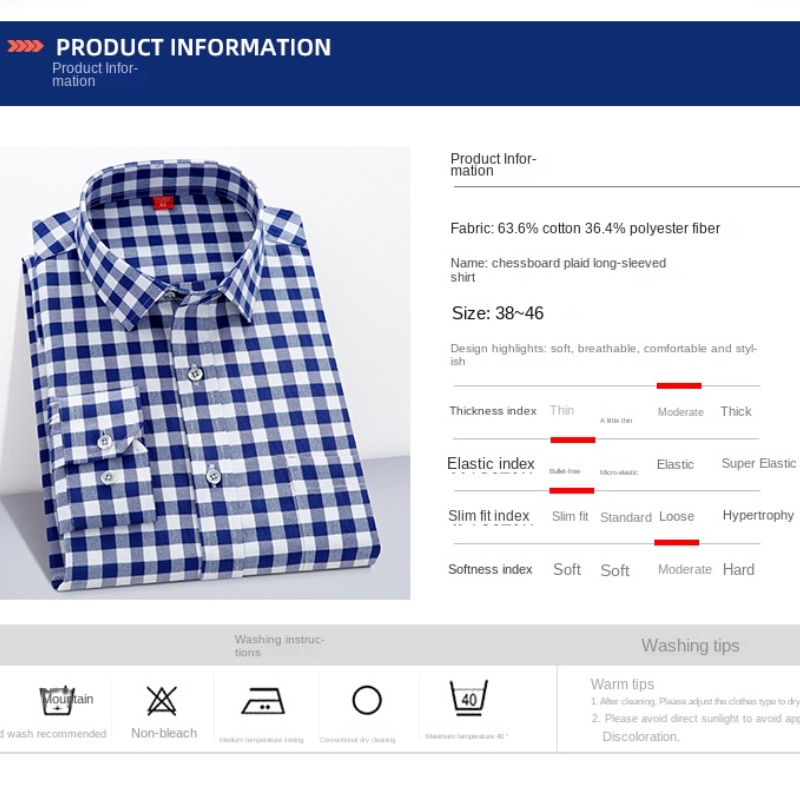This screenshot has height=800, width=800.
Task: Open the Washing tips section heading
Action: coord(690,645)
